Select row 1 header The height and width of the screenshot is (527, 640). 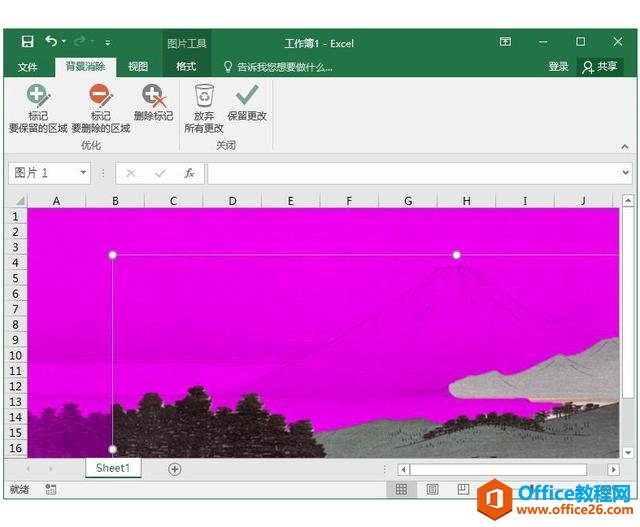coord(16,216)
